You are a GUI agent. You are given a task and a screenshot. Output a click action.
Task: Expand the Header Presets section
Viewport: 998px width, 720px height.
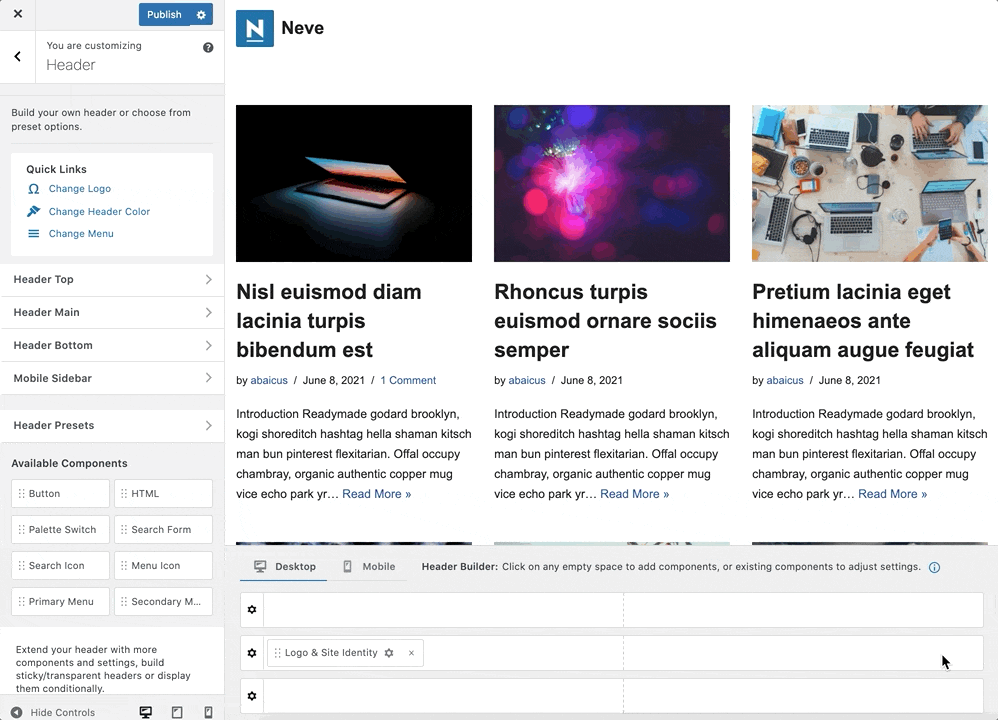tap(112, 425)
